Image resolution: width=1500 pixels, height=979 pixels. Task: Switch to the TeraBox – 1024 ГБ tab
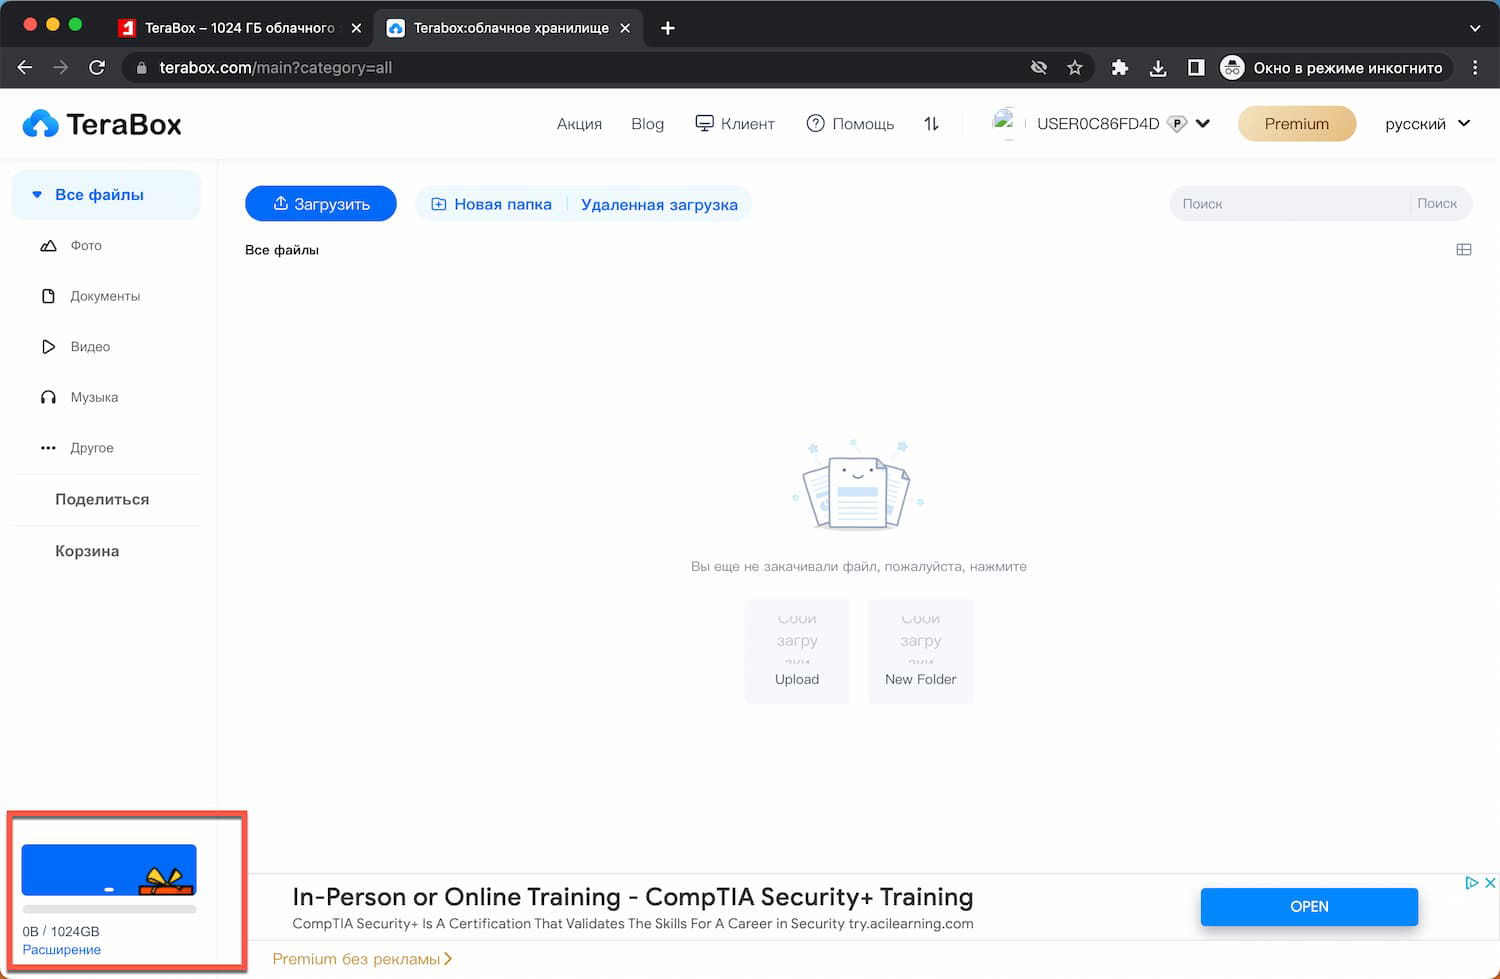240,28
